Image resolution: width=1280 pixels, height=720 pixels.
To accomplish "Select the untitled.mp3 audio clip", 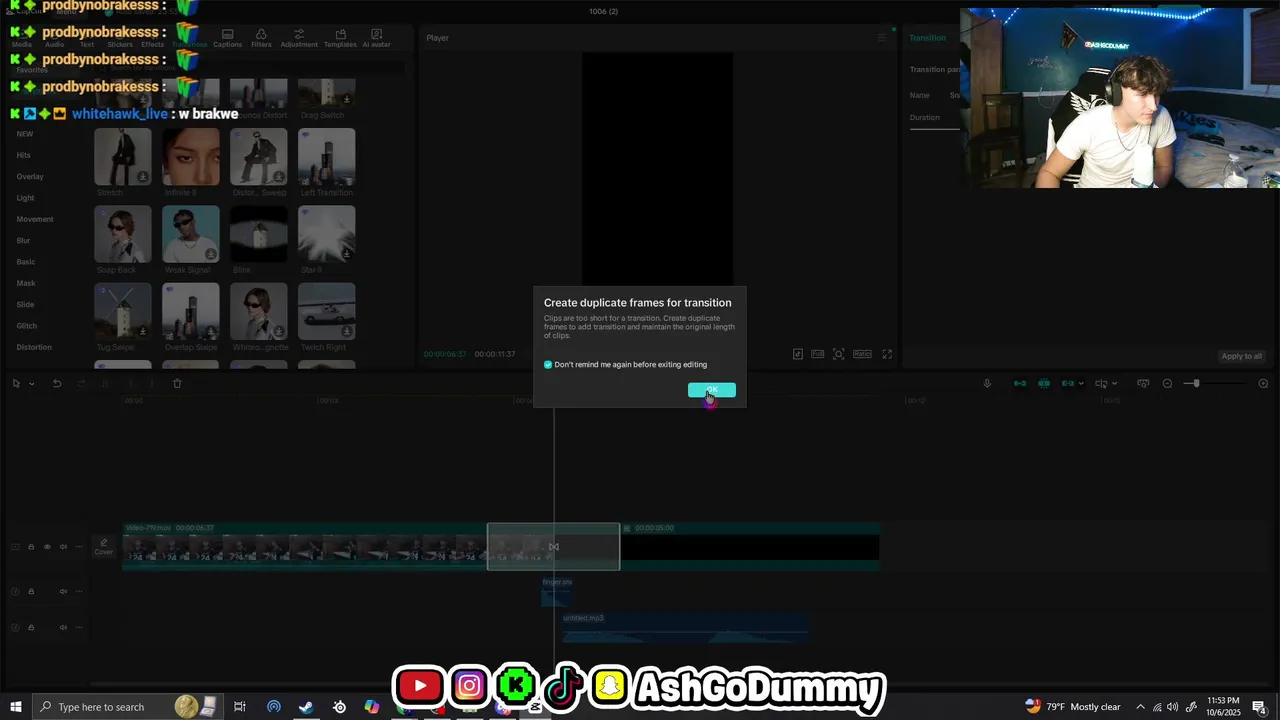I will click(x=685, y=627).
